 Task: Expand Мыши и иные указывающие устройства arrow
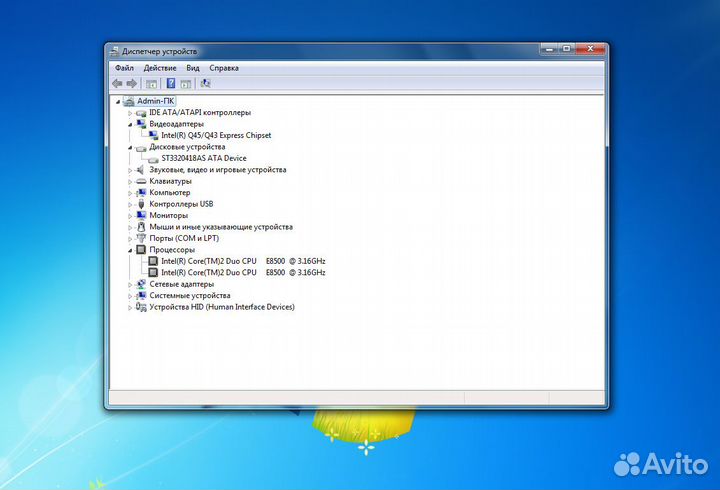point(130,227)
